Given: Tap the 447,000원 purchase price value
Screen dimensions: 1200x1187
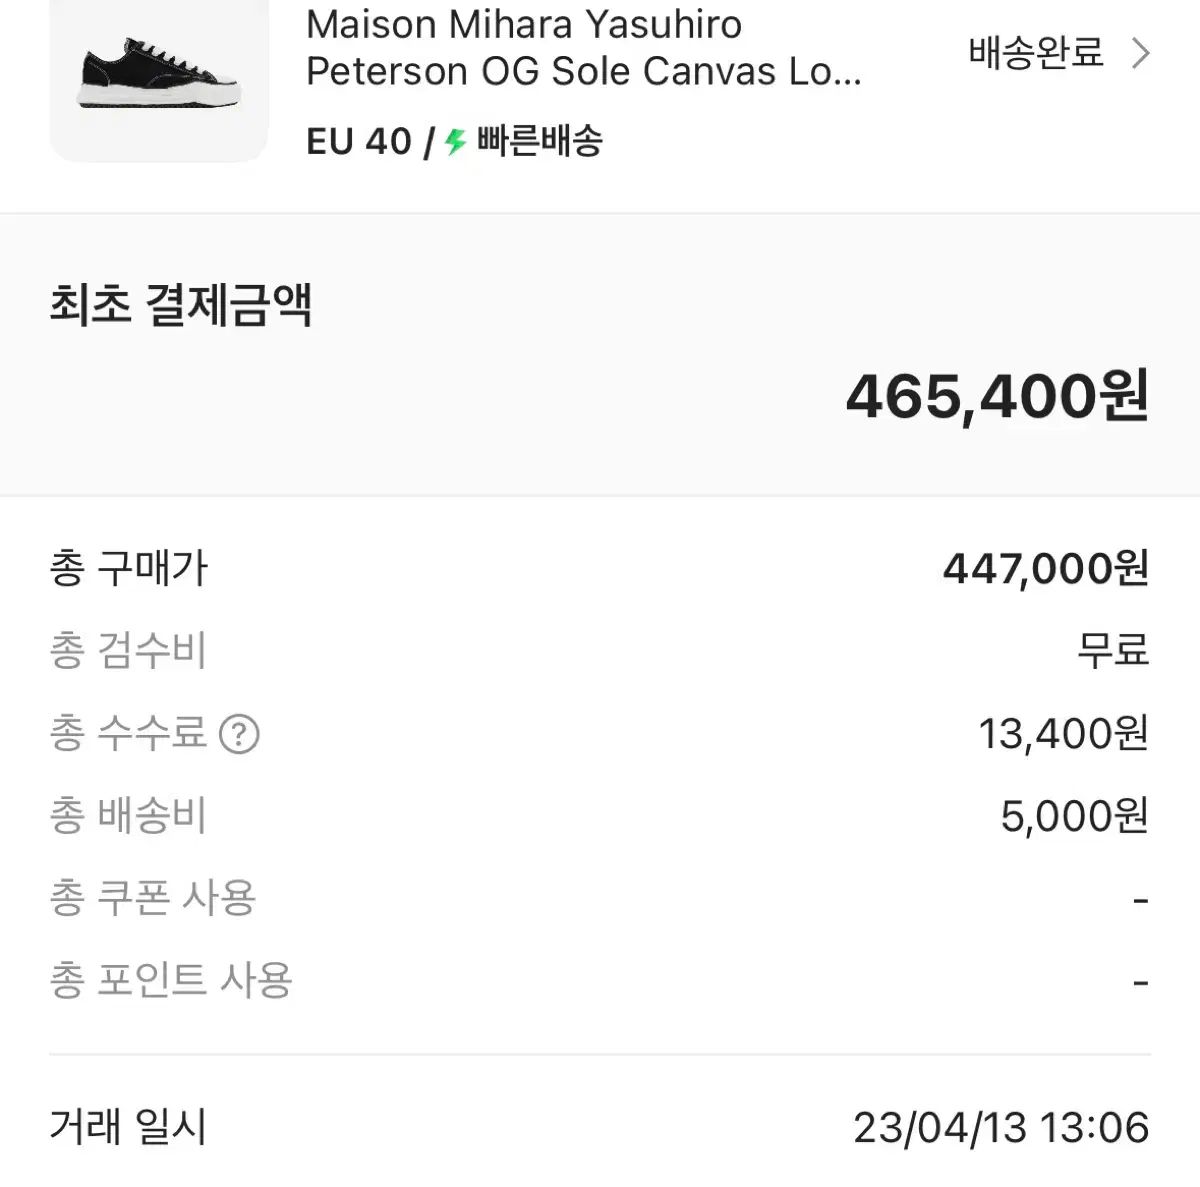Looking at the screenshot, I should [x=1046, y=569].
